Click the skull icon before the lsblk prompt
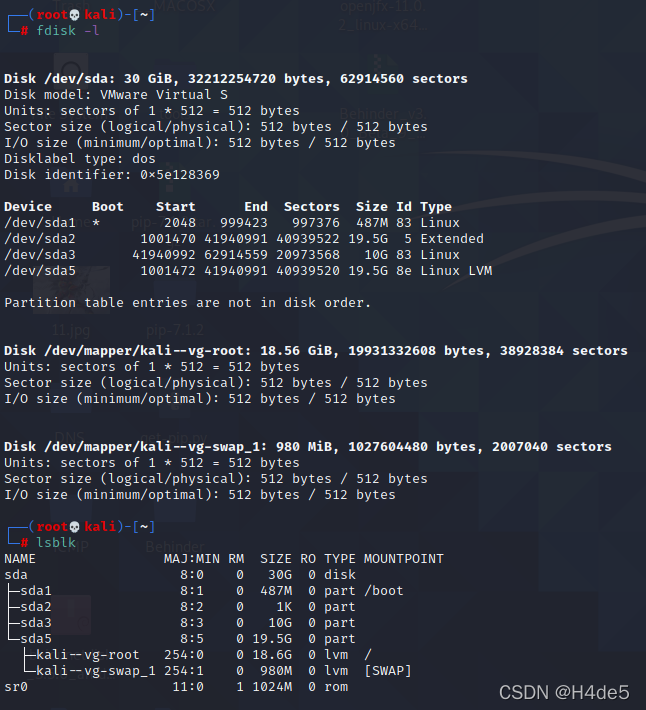This screenshot has height=710, width=646. tap(75, 527)
